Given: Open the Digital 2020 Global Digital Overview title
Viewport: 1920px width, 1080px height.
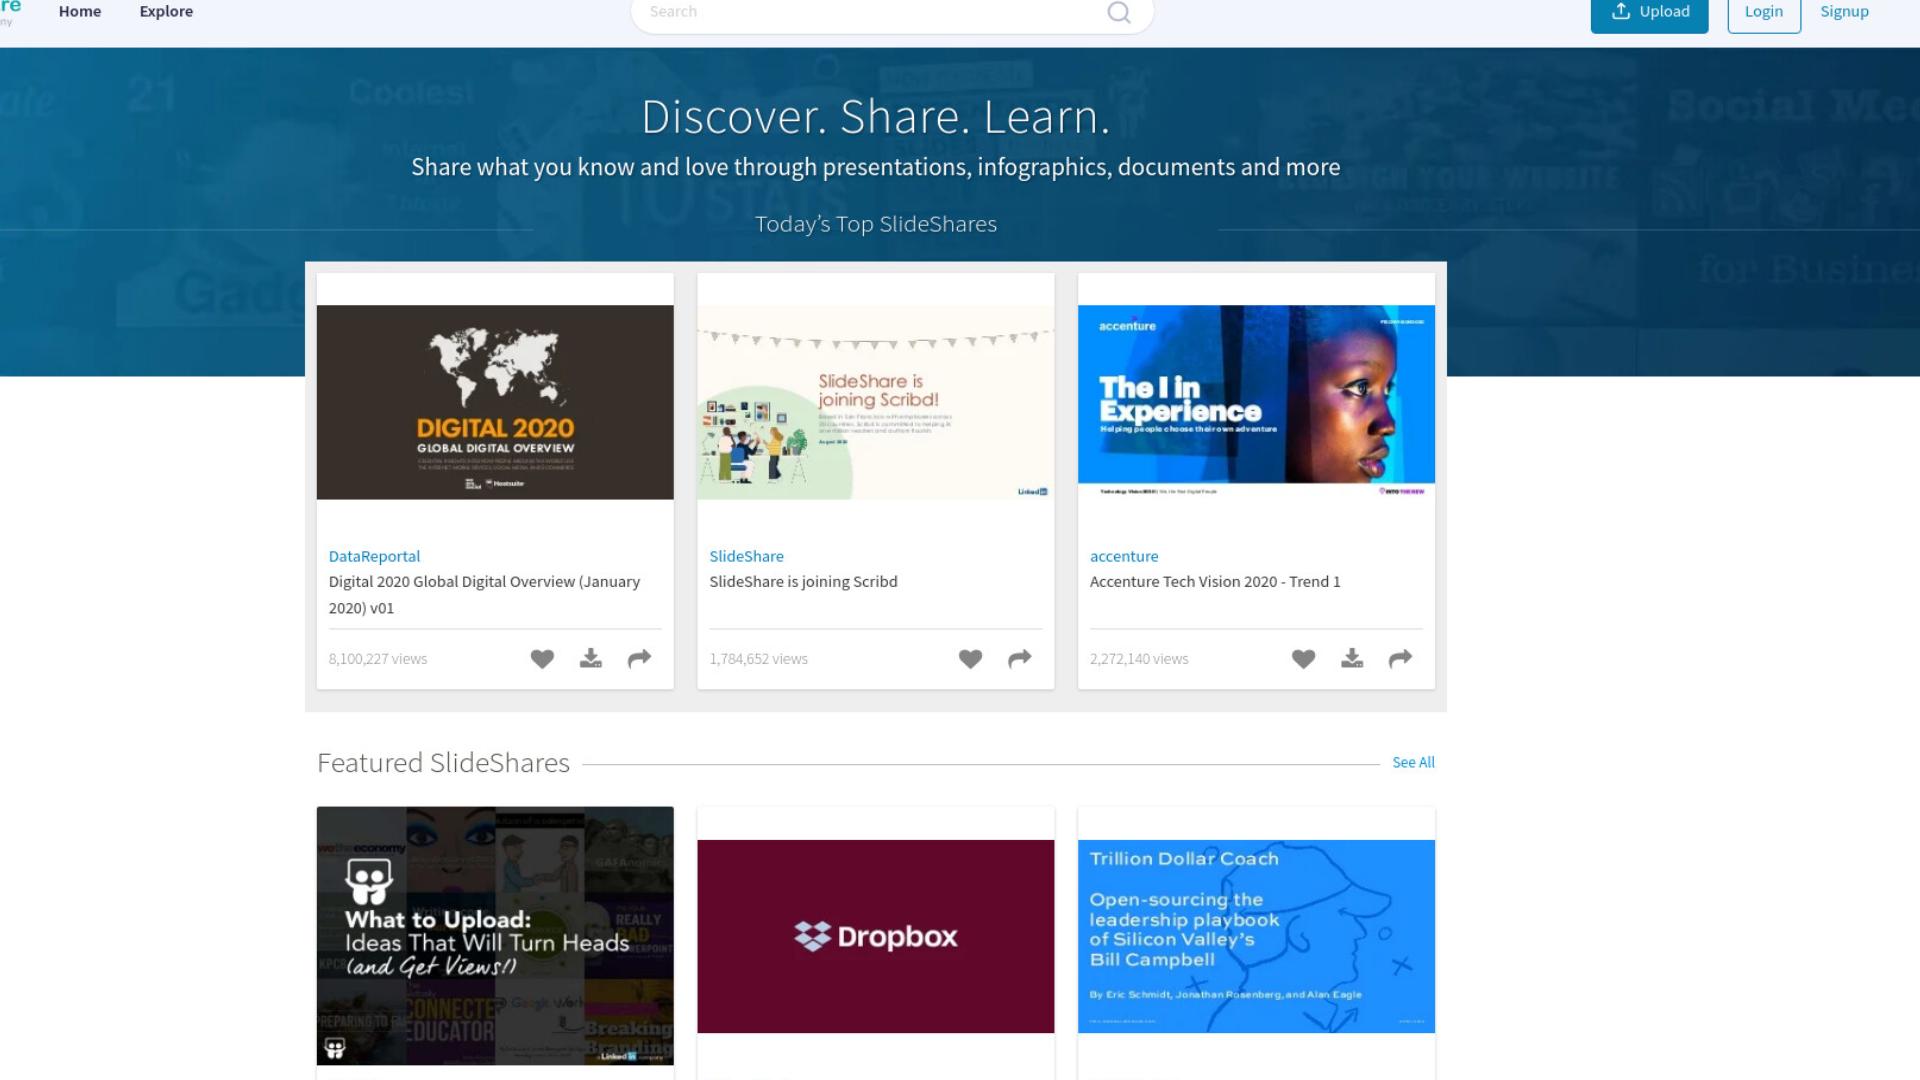Looking at the screenshot, I should point(484,594).
